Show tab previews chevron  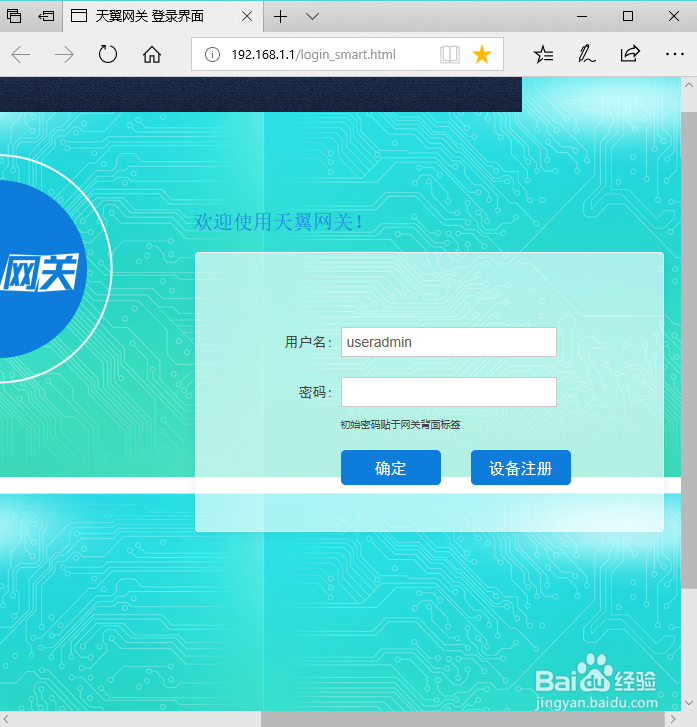(x=313, y=17)
